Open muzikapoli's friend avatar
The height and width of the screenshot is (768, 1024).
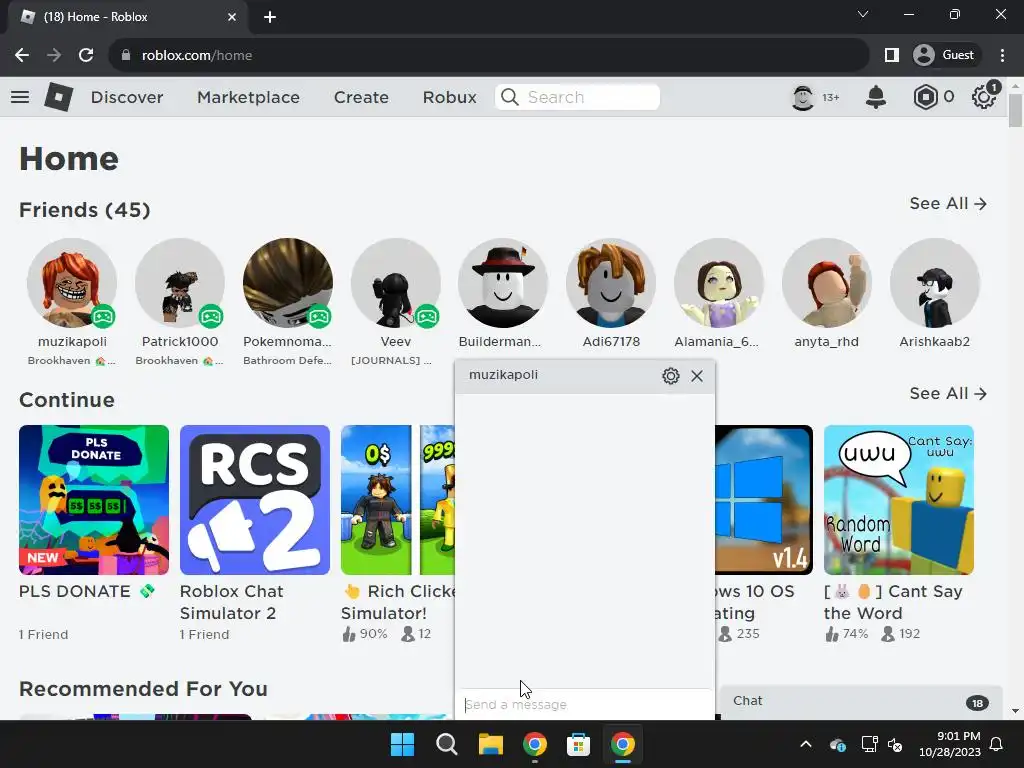coord(72,283)
